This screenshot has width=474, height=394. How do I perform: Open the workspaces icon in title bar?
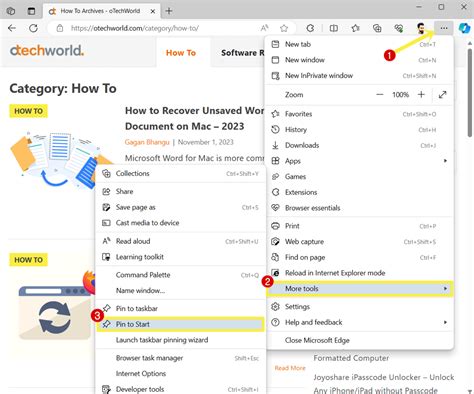pyautogui.click(x=11, y=11)
